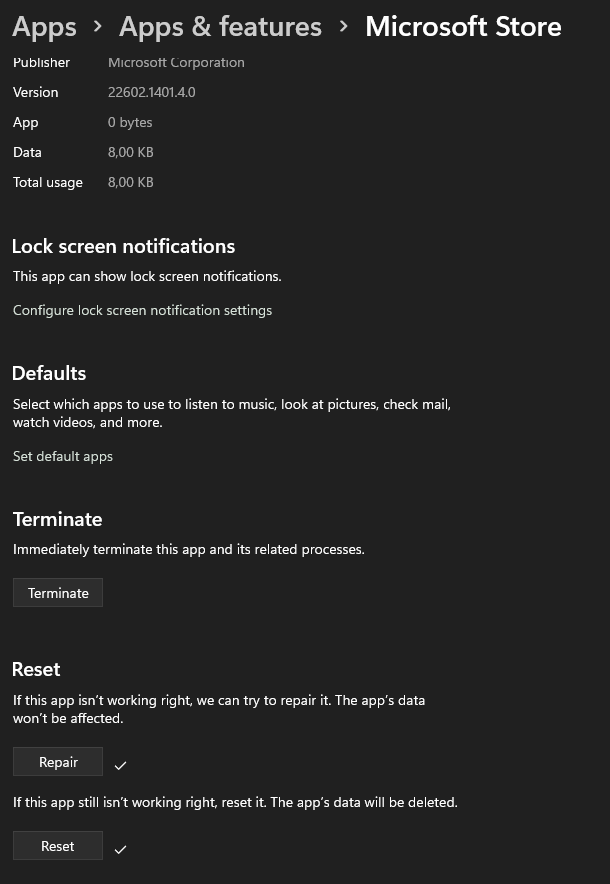Viewport: 610px width, 884px height.
Task: Navigate to Apps & features breadcrumb
Action: 220,27
